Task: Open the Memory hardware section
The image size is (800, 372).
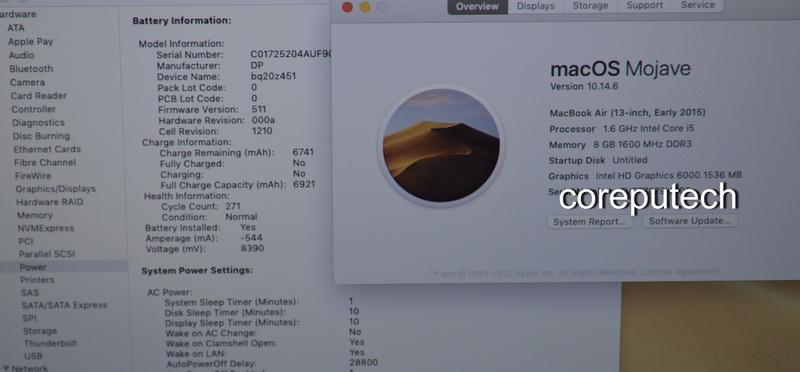Action: (35, 215)
